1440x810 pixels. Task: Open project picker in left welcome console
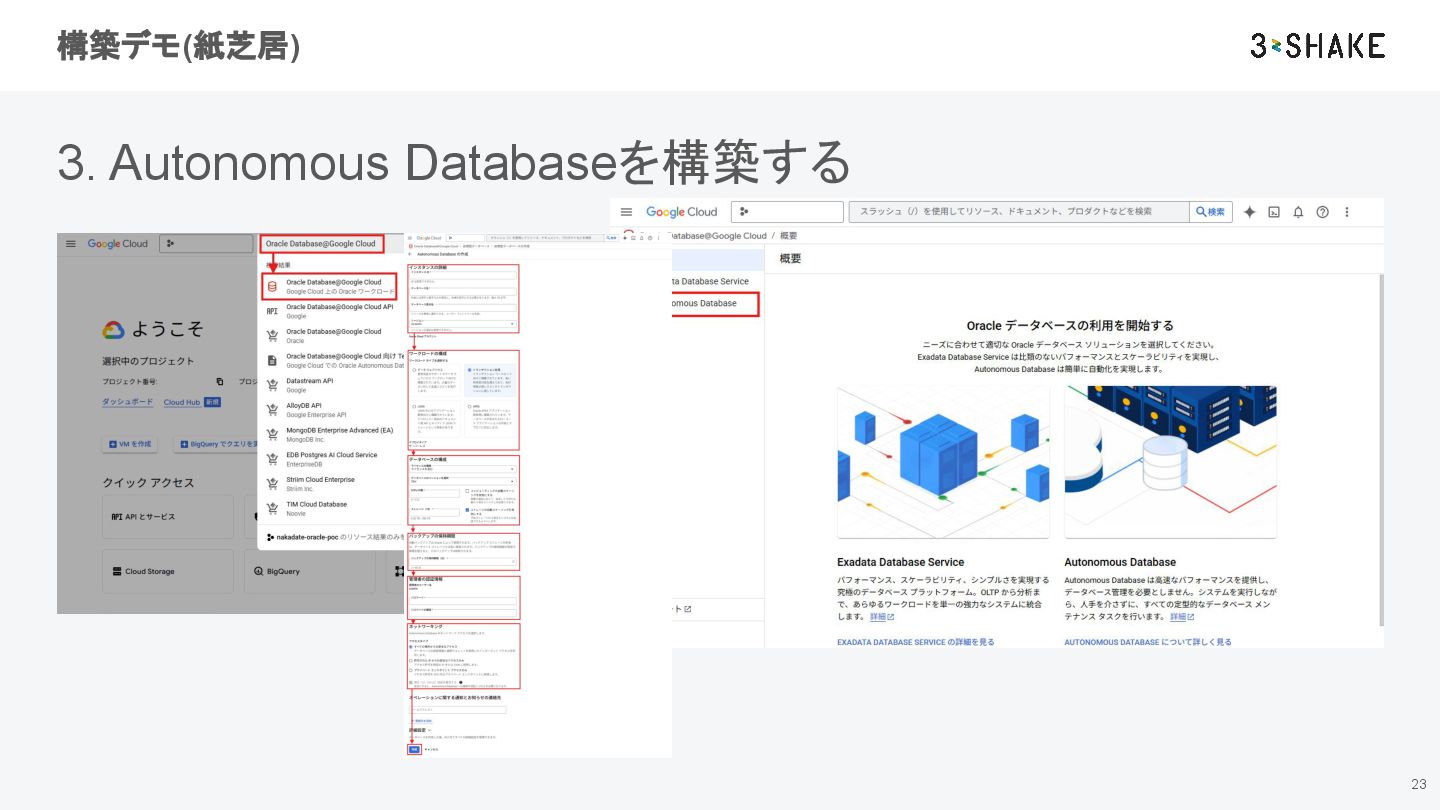pos(205,243)
